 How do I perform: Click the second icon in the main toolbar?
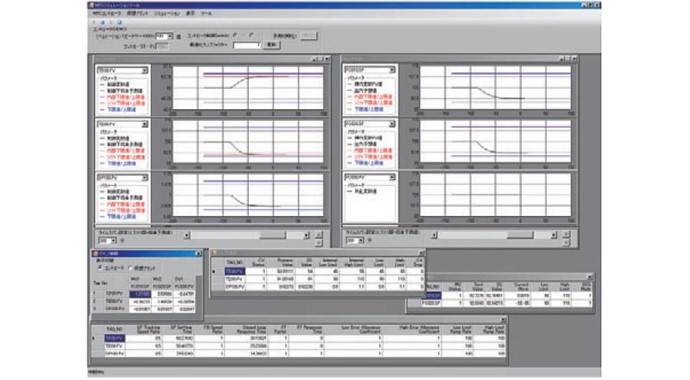[103, 22]
